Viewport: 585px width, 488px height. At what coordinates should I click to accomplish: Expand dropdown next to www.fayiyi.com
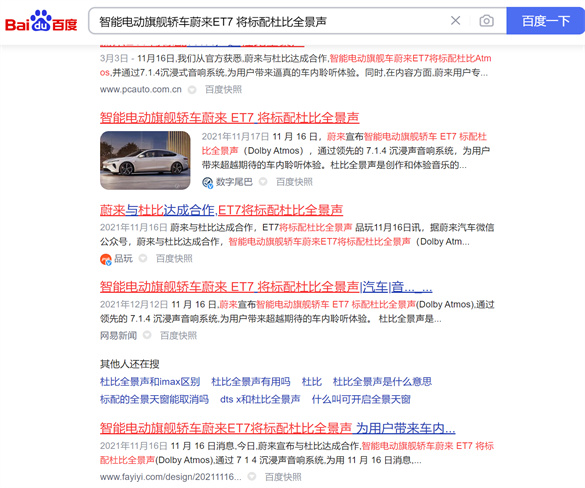click(252, 476)
